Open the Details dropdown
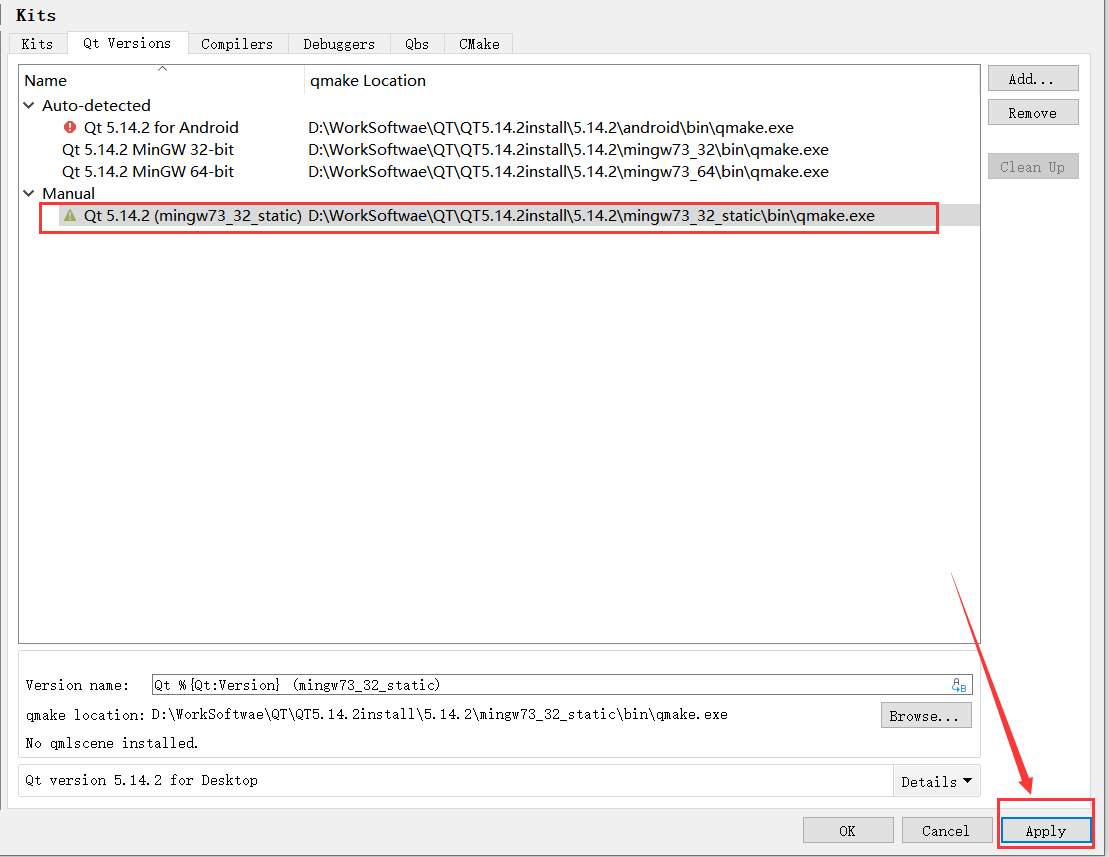This screenshot has height=857, width=1109. pos(936,781)
